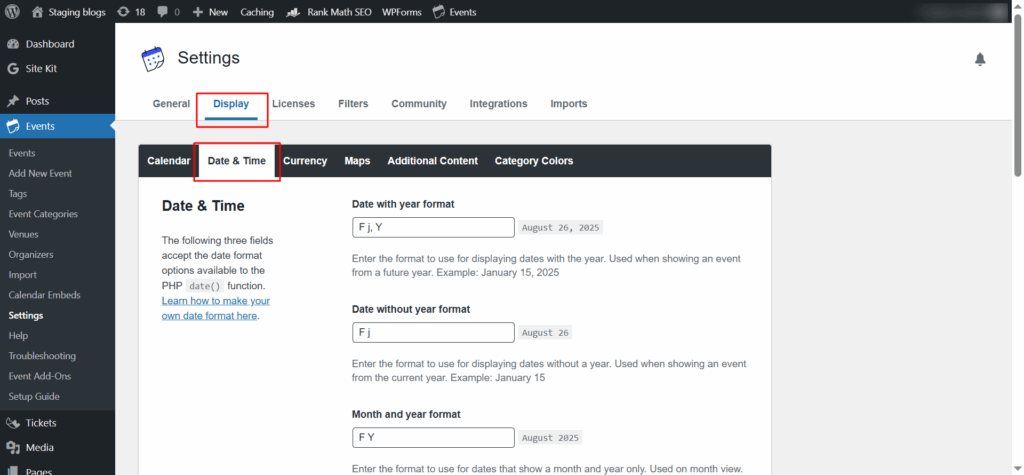Open Venues submenu item
This screenshot has width=1024, height=475.
pos(24,234)
